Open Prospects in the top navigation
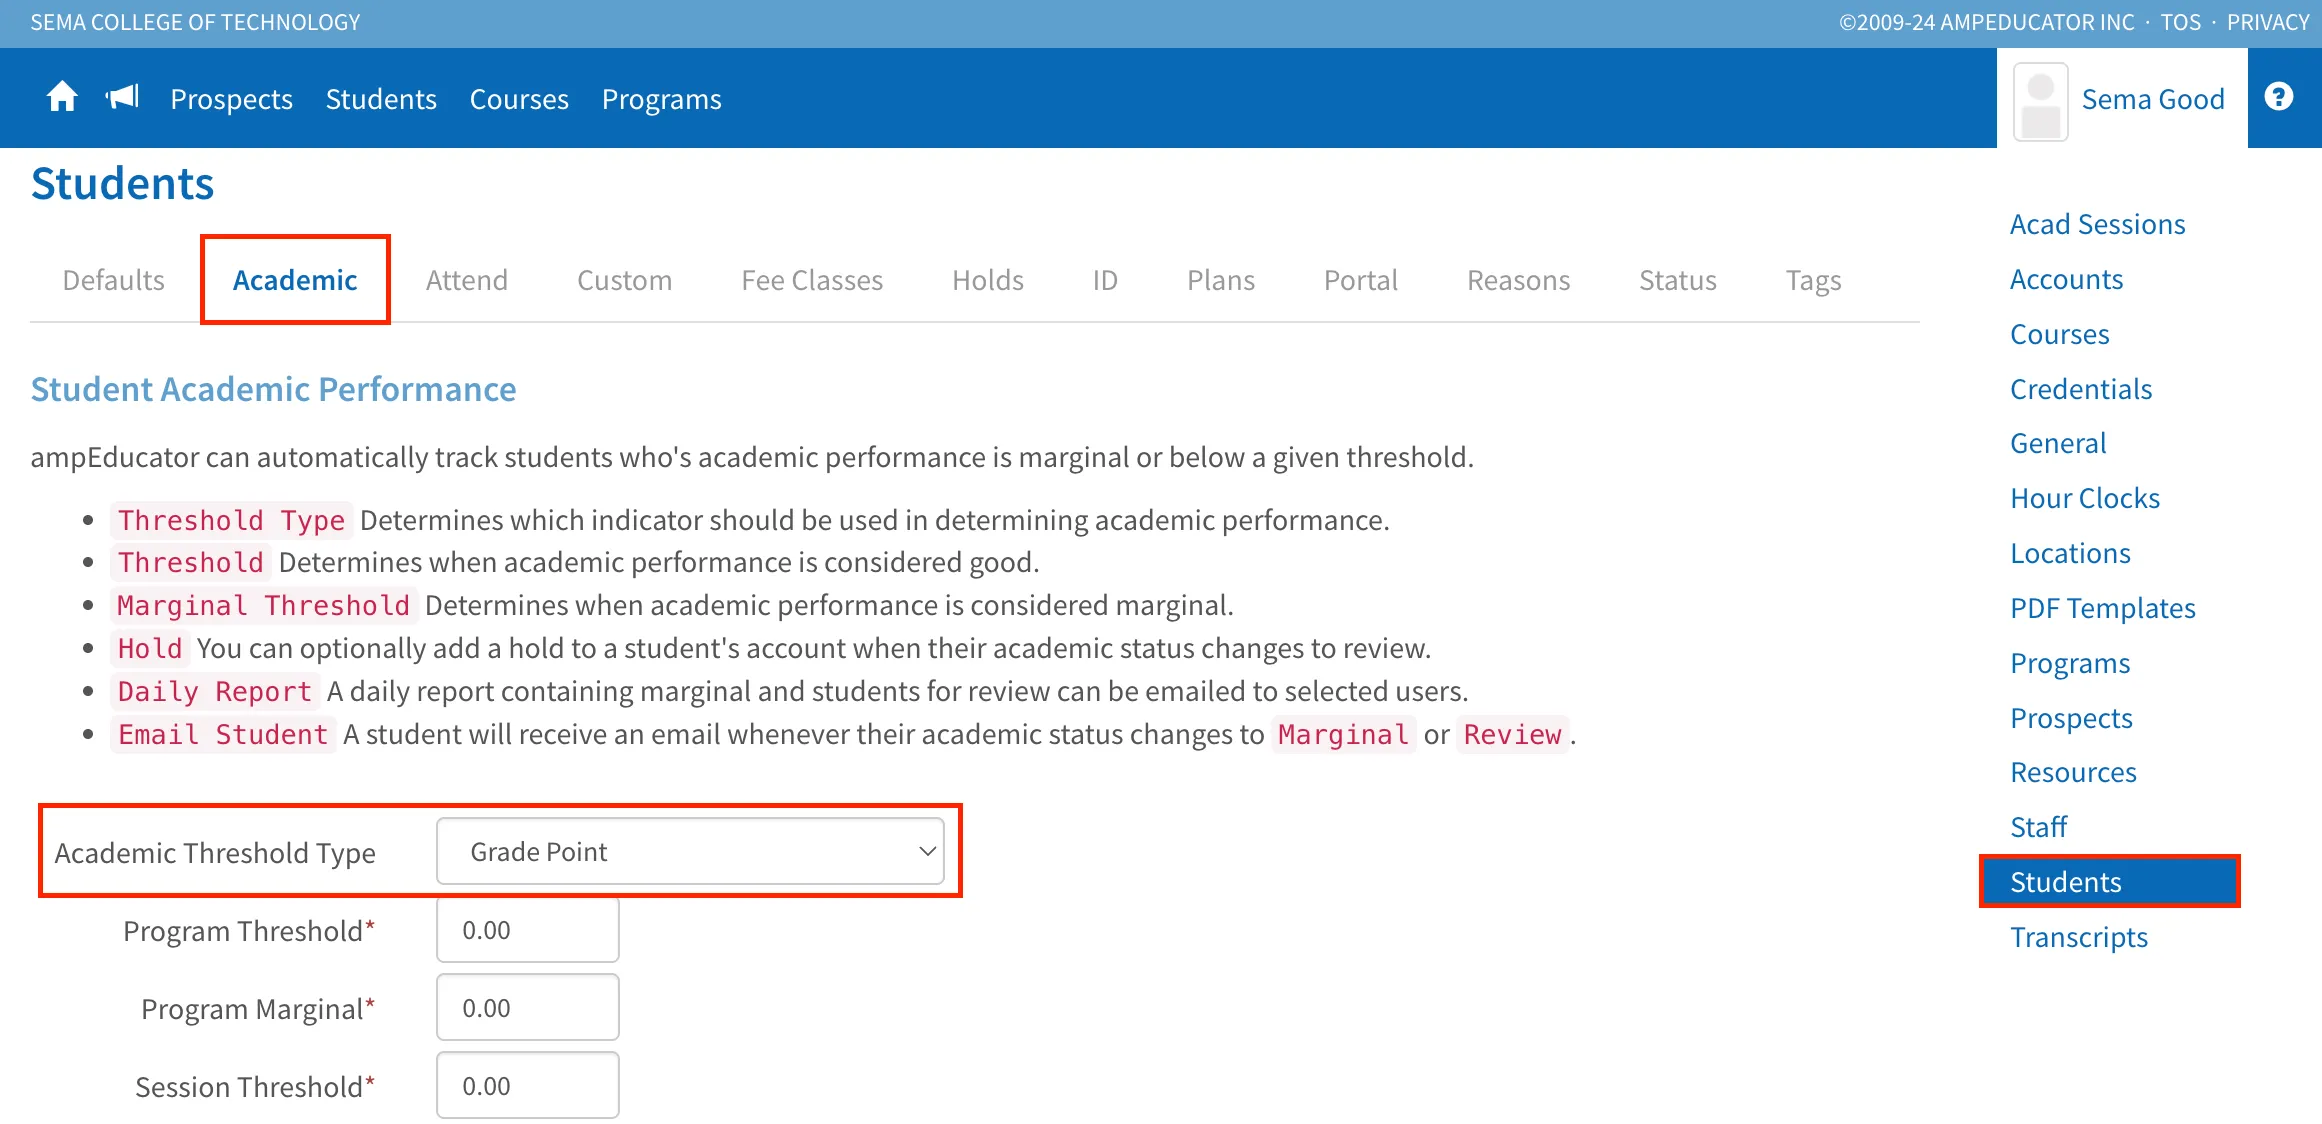2322x1124 pixels. click(x=231, y=99)
